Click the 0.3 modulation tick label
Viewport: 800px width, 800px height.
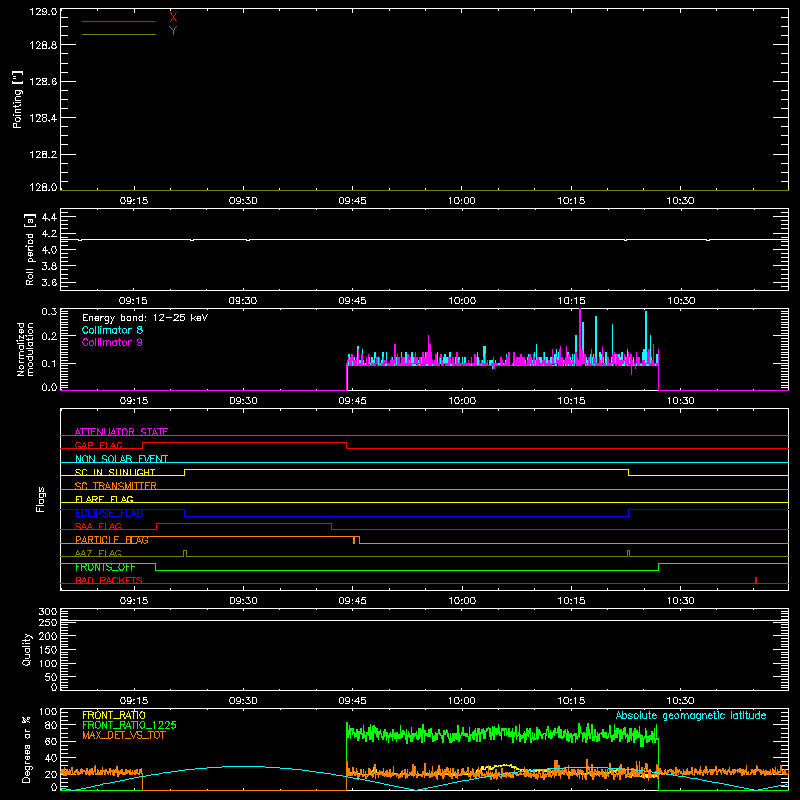click(x=49, y=312)
